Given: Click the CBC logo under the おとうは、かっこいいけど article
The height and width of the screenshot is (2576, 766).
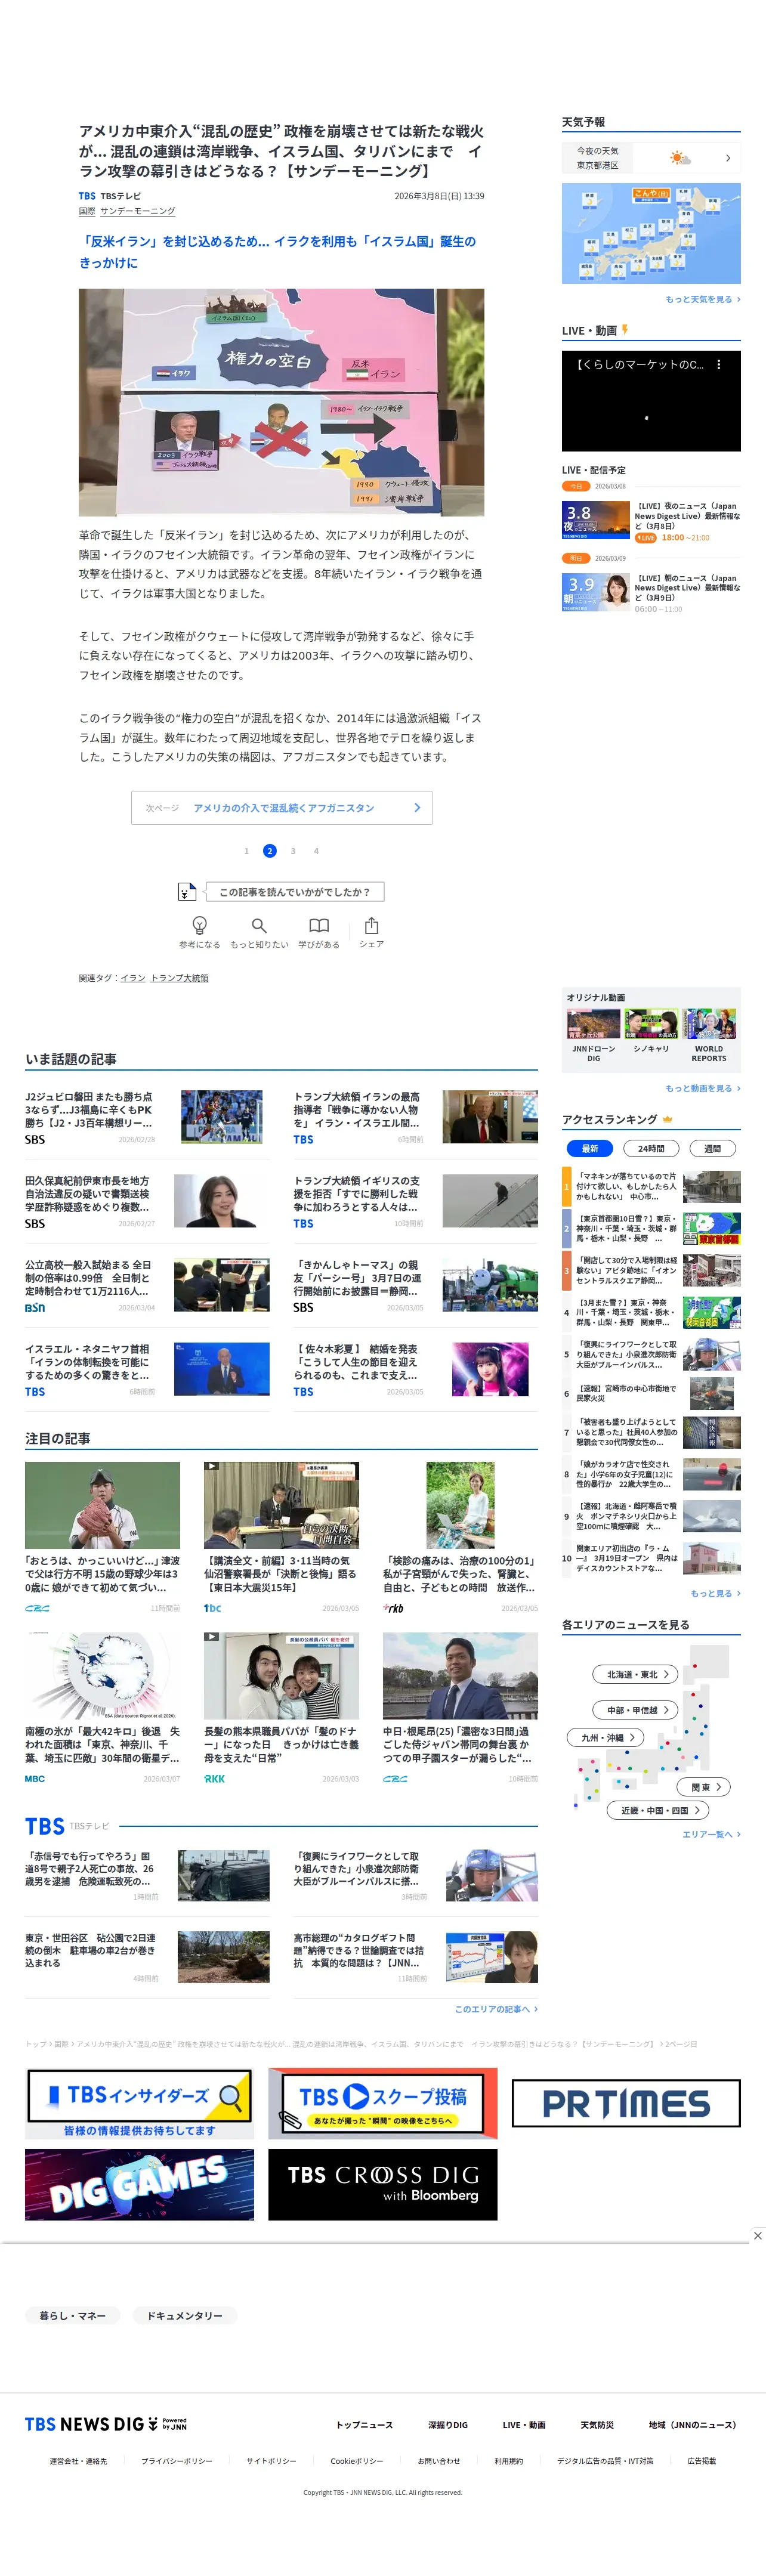Looking at the screenshot, I should click(37, 1608).
